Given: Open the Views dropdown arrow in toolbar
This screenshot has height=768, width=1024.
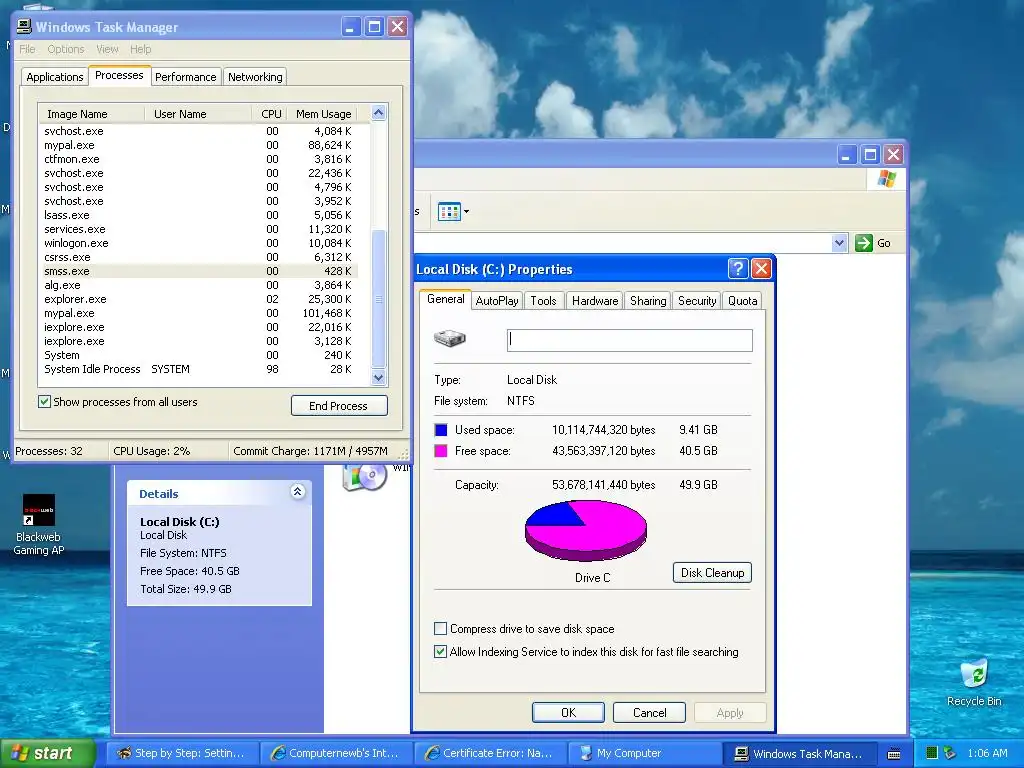Looking at the screenshot, I should tap(466, 212).
